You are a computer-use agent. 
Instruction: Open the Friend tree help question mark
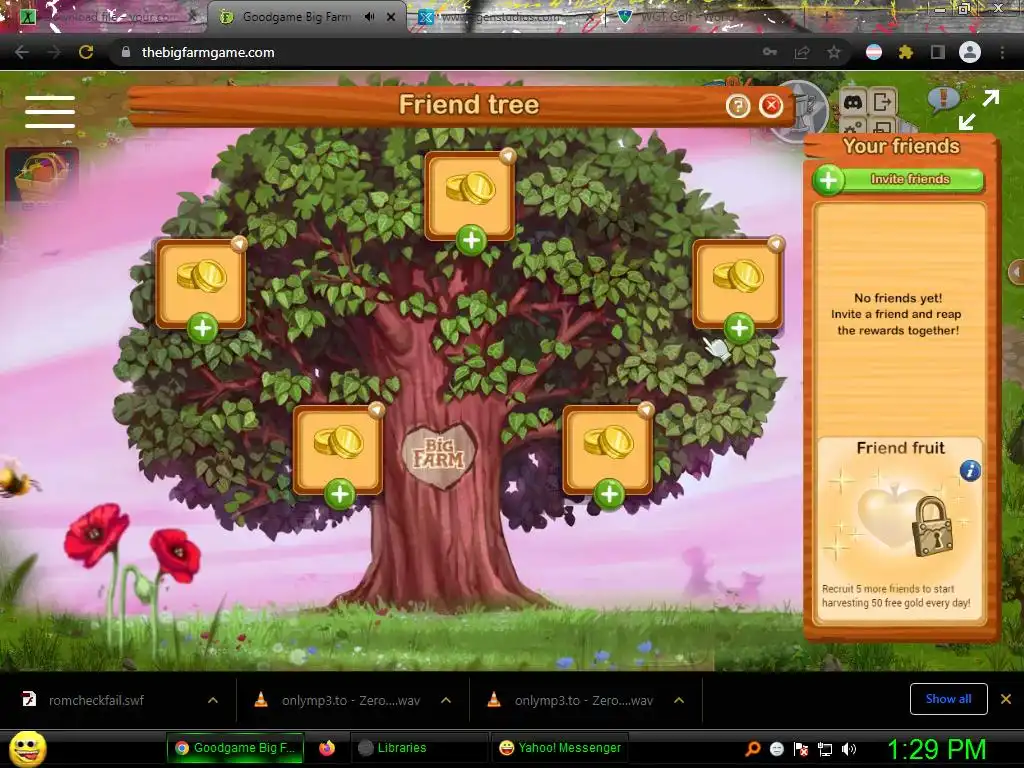[x=738, y=106]
